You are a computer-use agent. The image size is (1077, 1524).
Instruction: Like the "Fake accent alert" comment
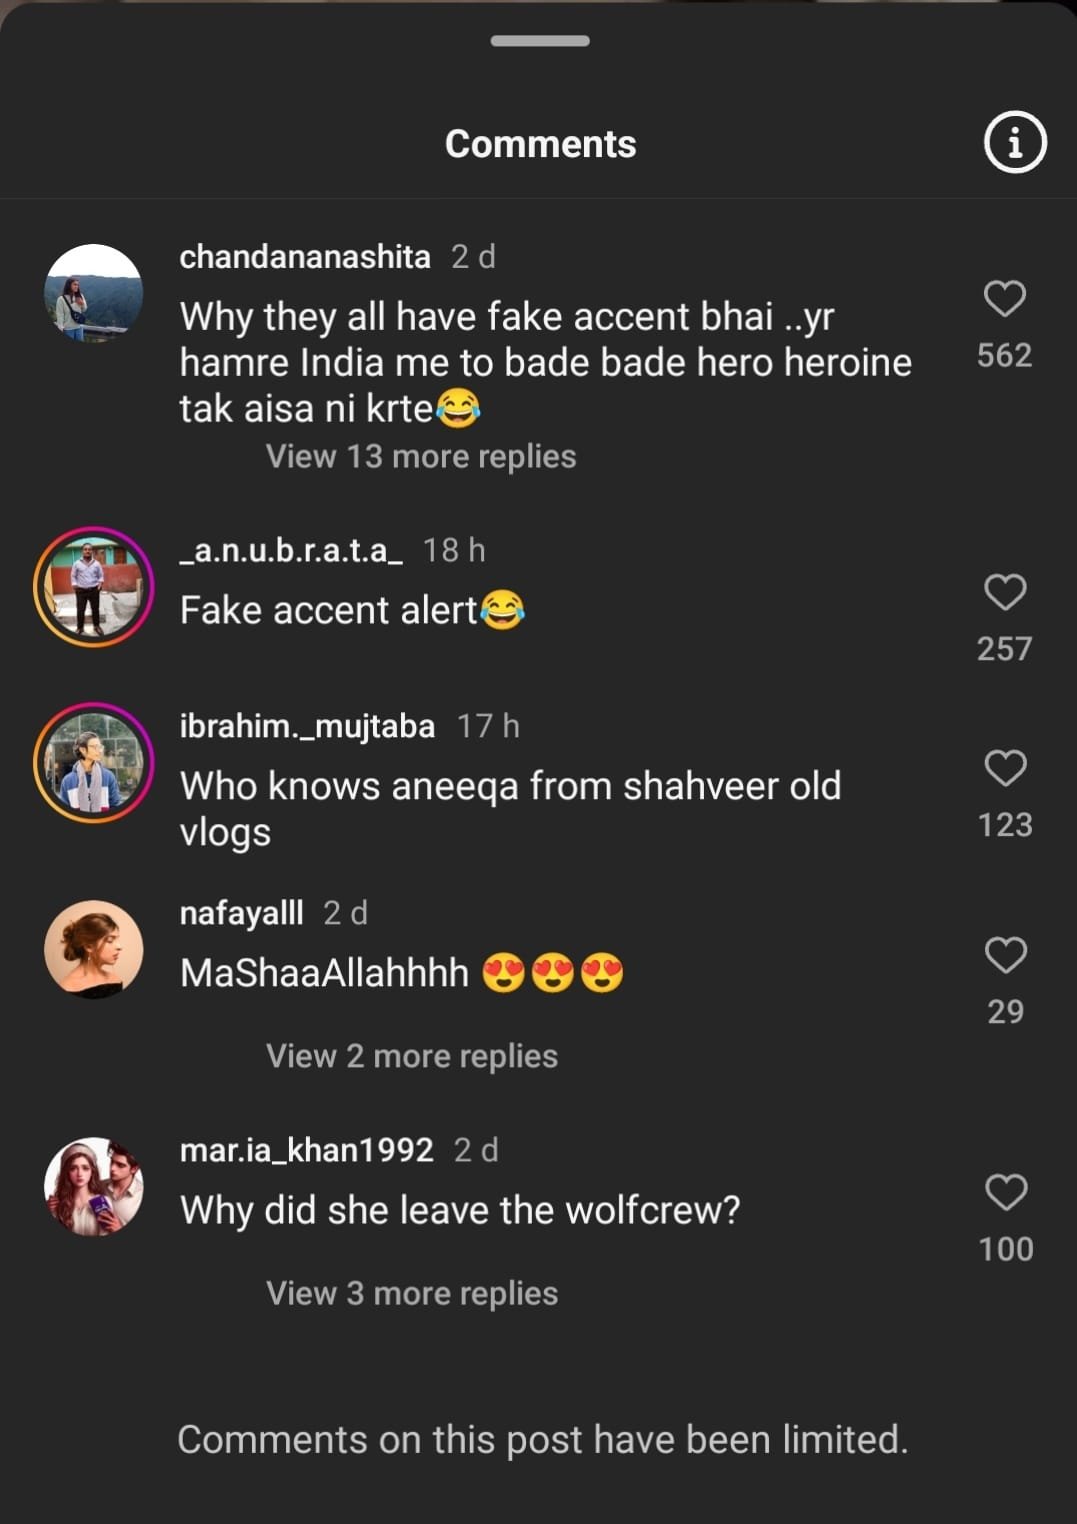click(1005, 592)
